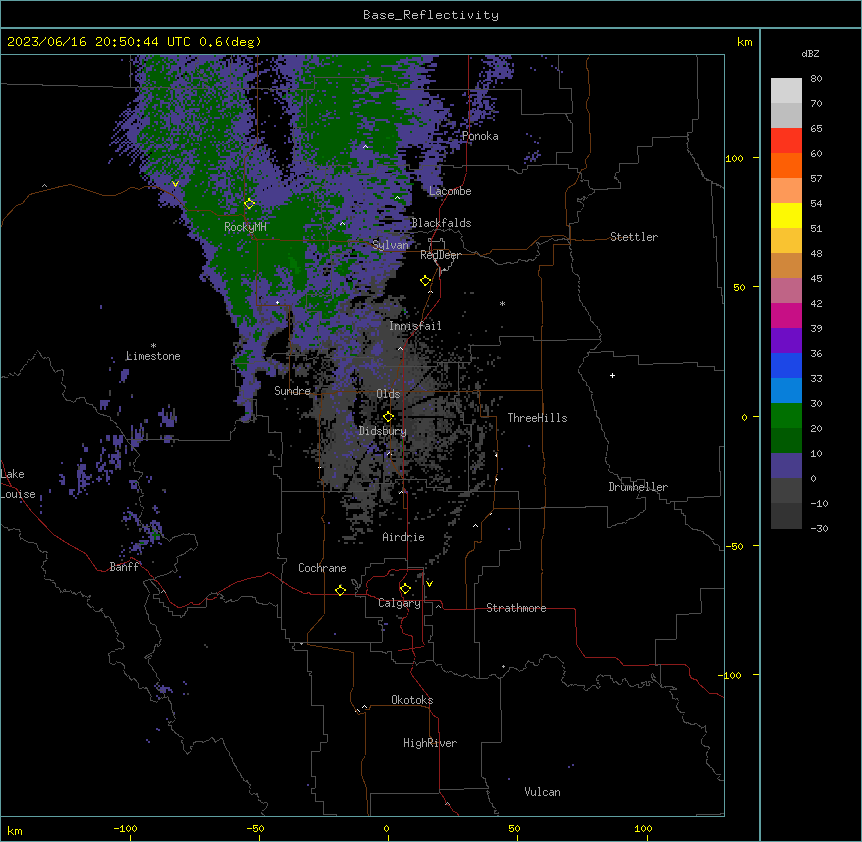Click the yellow marker above Calgary label

(405, 589)
